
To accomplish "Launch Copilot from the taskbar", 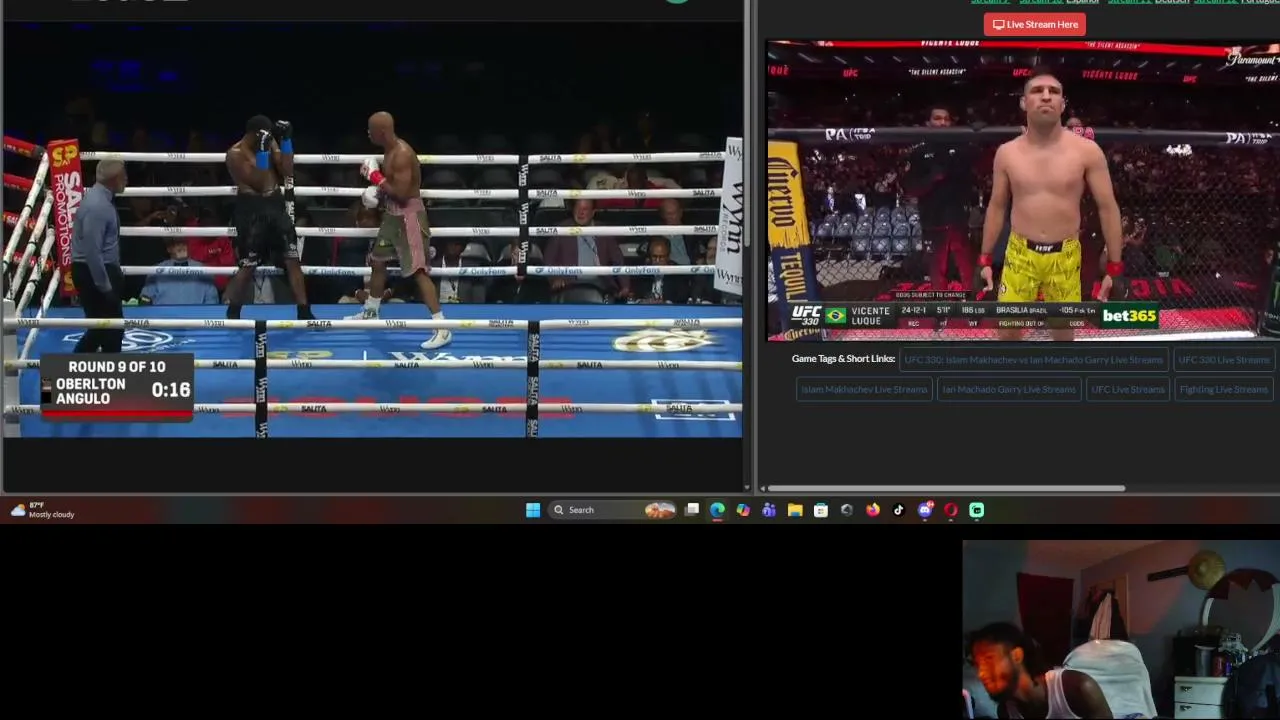I will click(x=743, y=510).
